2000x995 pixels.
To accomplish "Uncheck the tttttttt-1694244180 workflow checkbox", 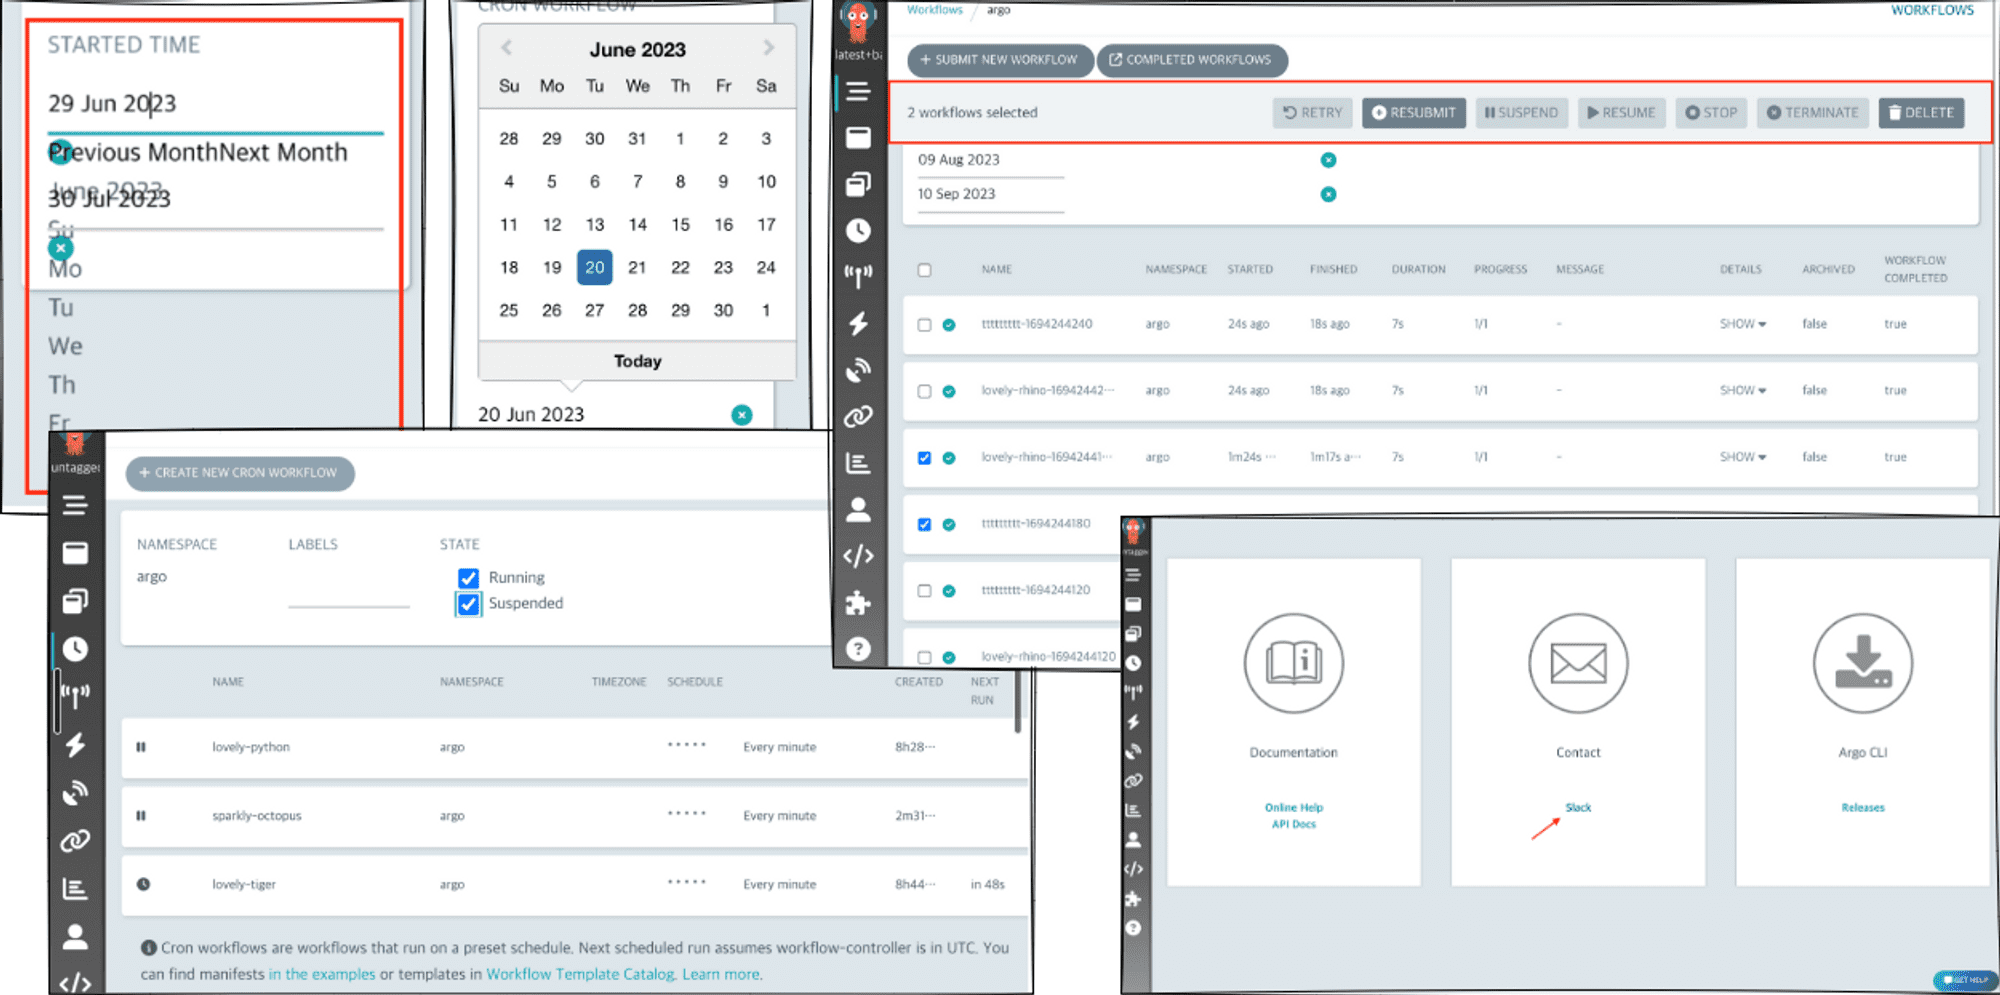I will [x=924, y=524].
